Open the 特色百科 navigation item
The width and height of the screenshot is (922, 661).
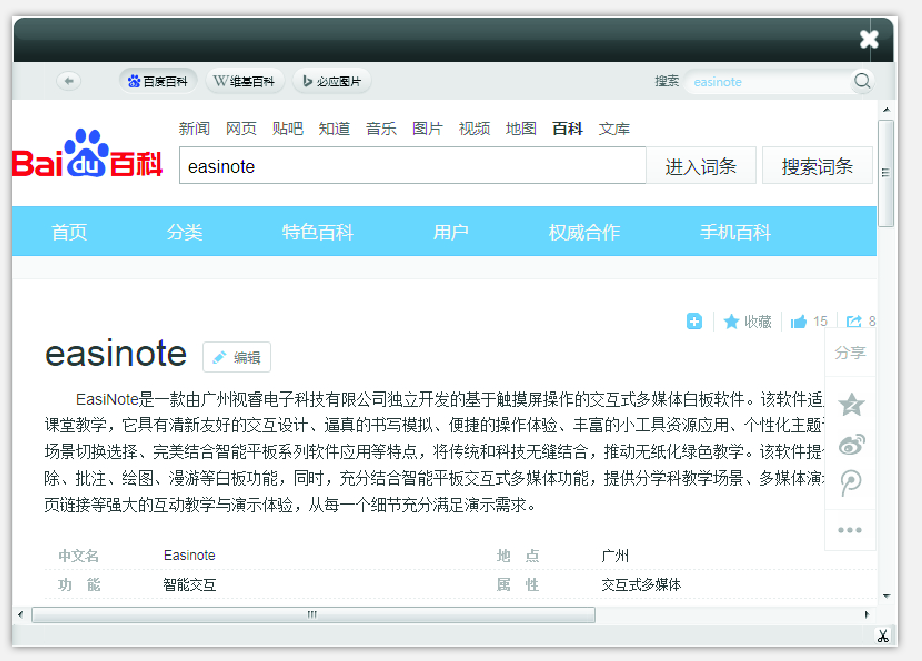coord(318,232)
